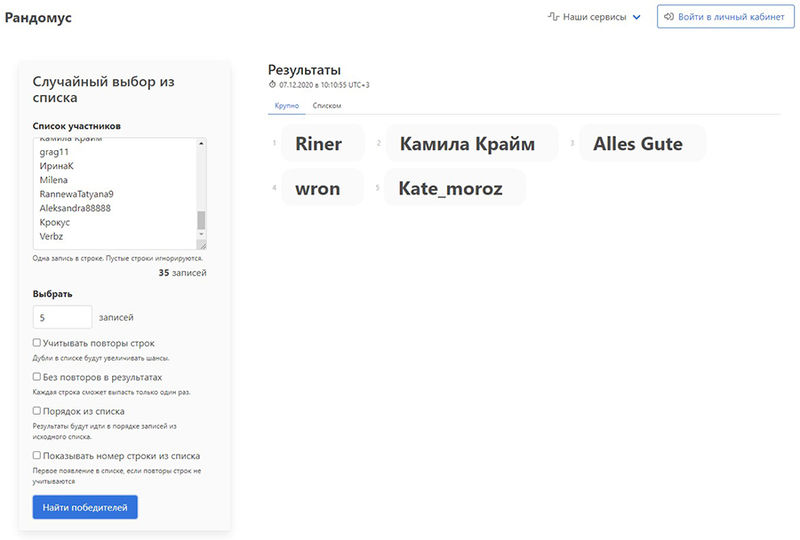Switch to the Списком tab
Screen dimensions: 800x540
[327, 105]
